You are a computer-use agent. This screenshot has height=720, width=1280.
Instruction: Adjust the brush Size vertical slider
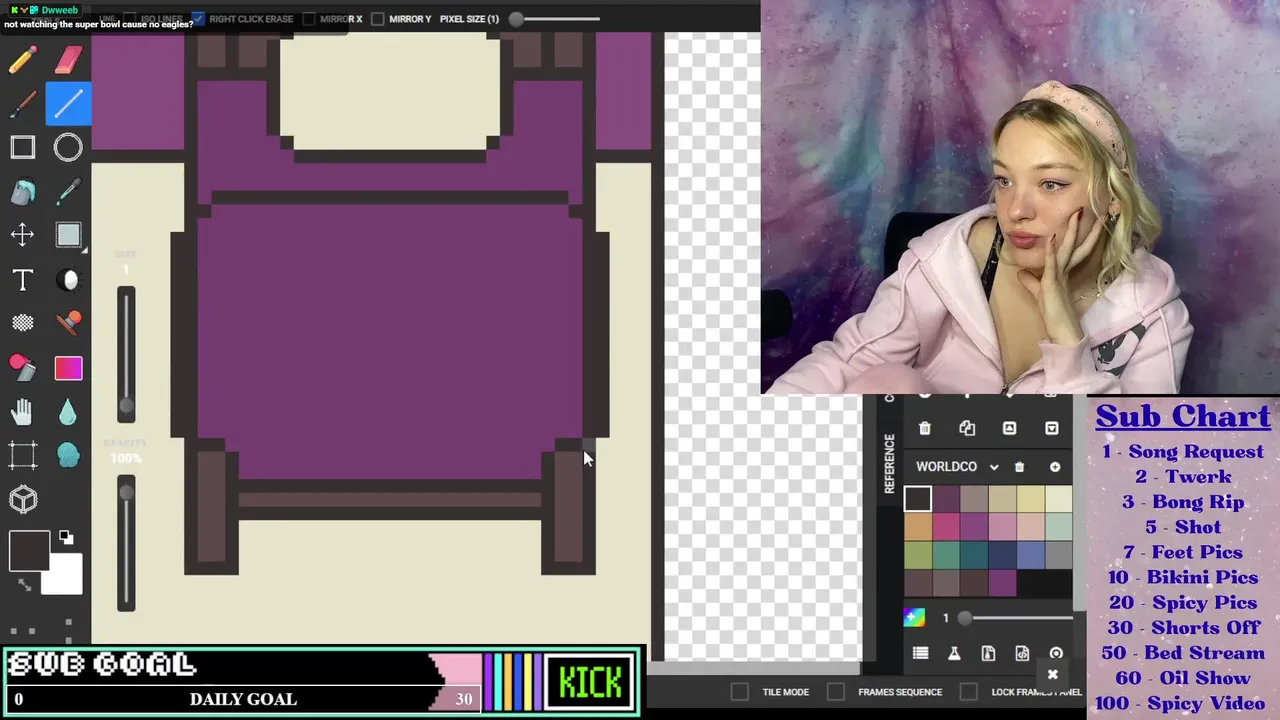click(x=126, y=355)
